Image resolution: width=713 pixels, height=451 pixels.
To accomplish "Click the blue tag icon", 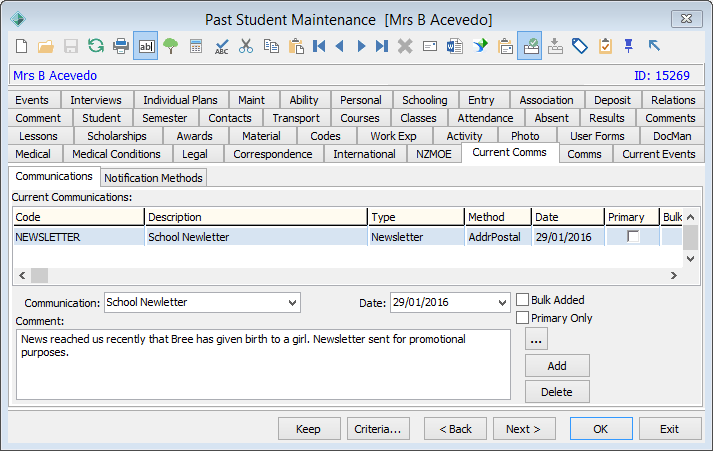I will click(x=580, y=46).
